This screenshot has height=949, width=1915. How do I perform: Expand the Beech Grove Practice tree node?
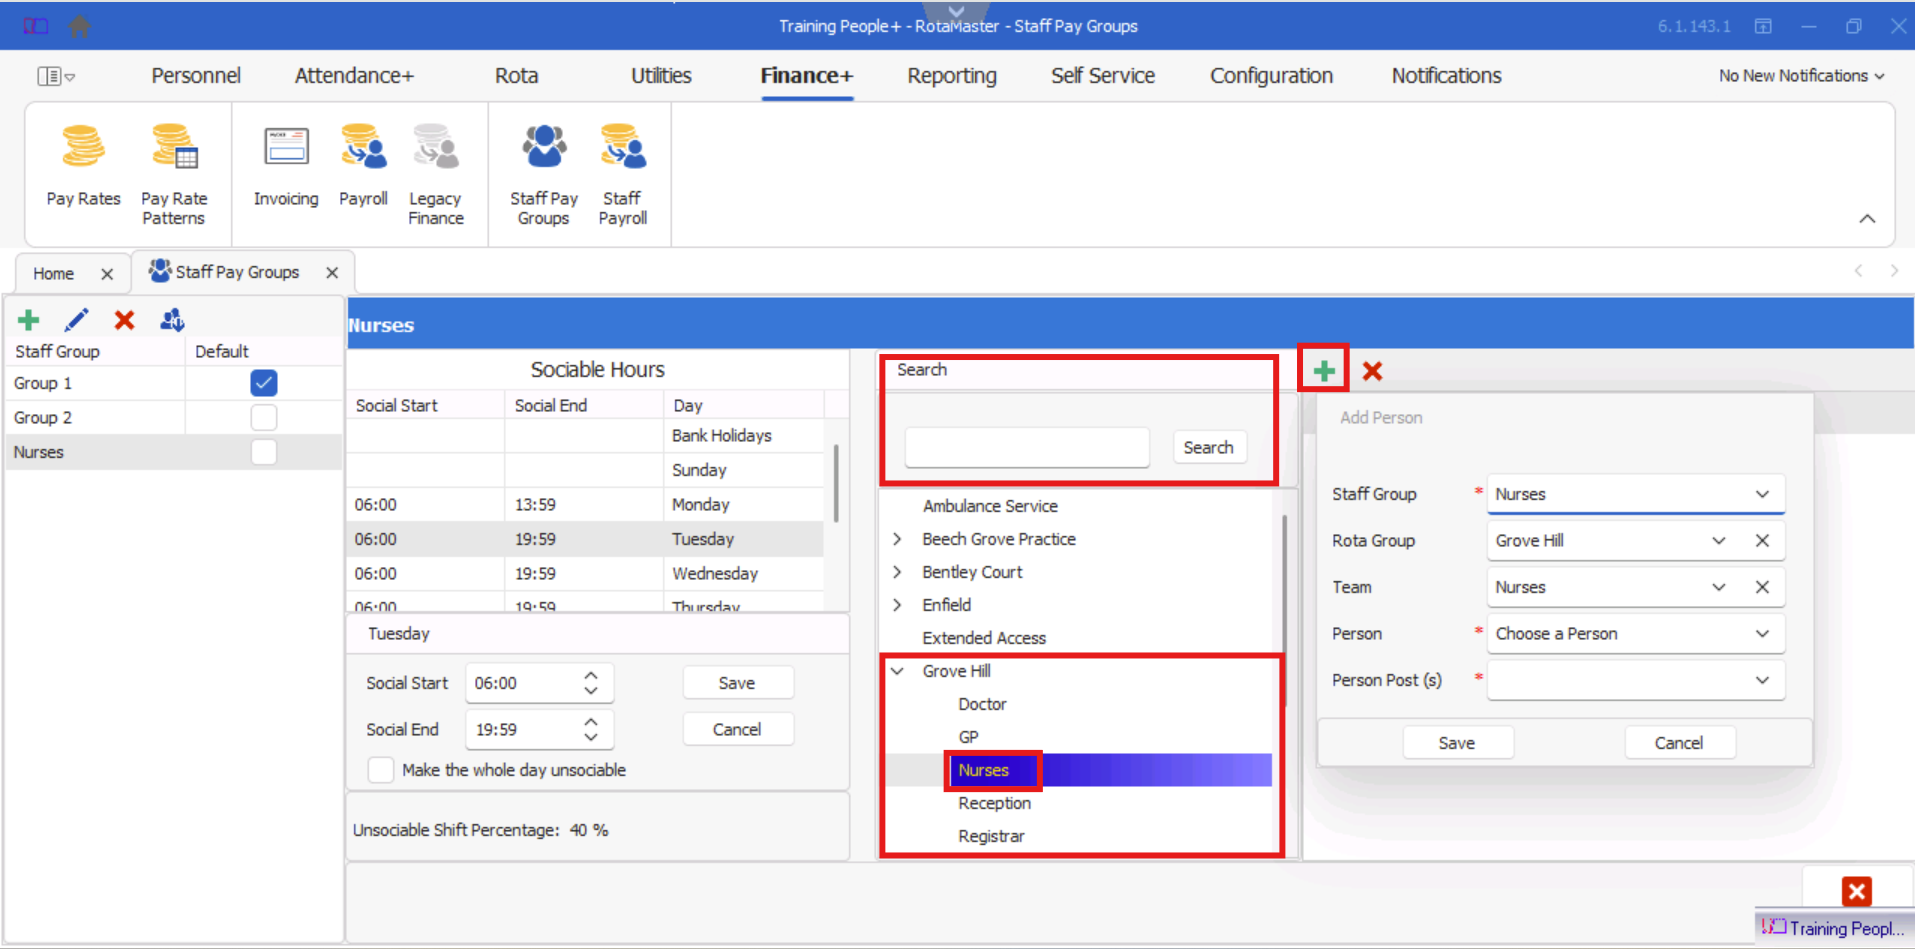coord(897,539)
